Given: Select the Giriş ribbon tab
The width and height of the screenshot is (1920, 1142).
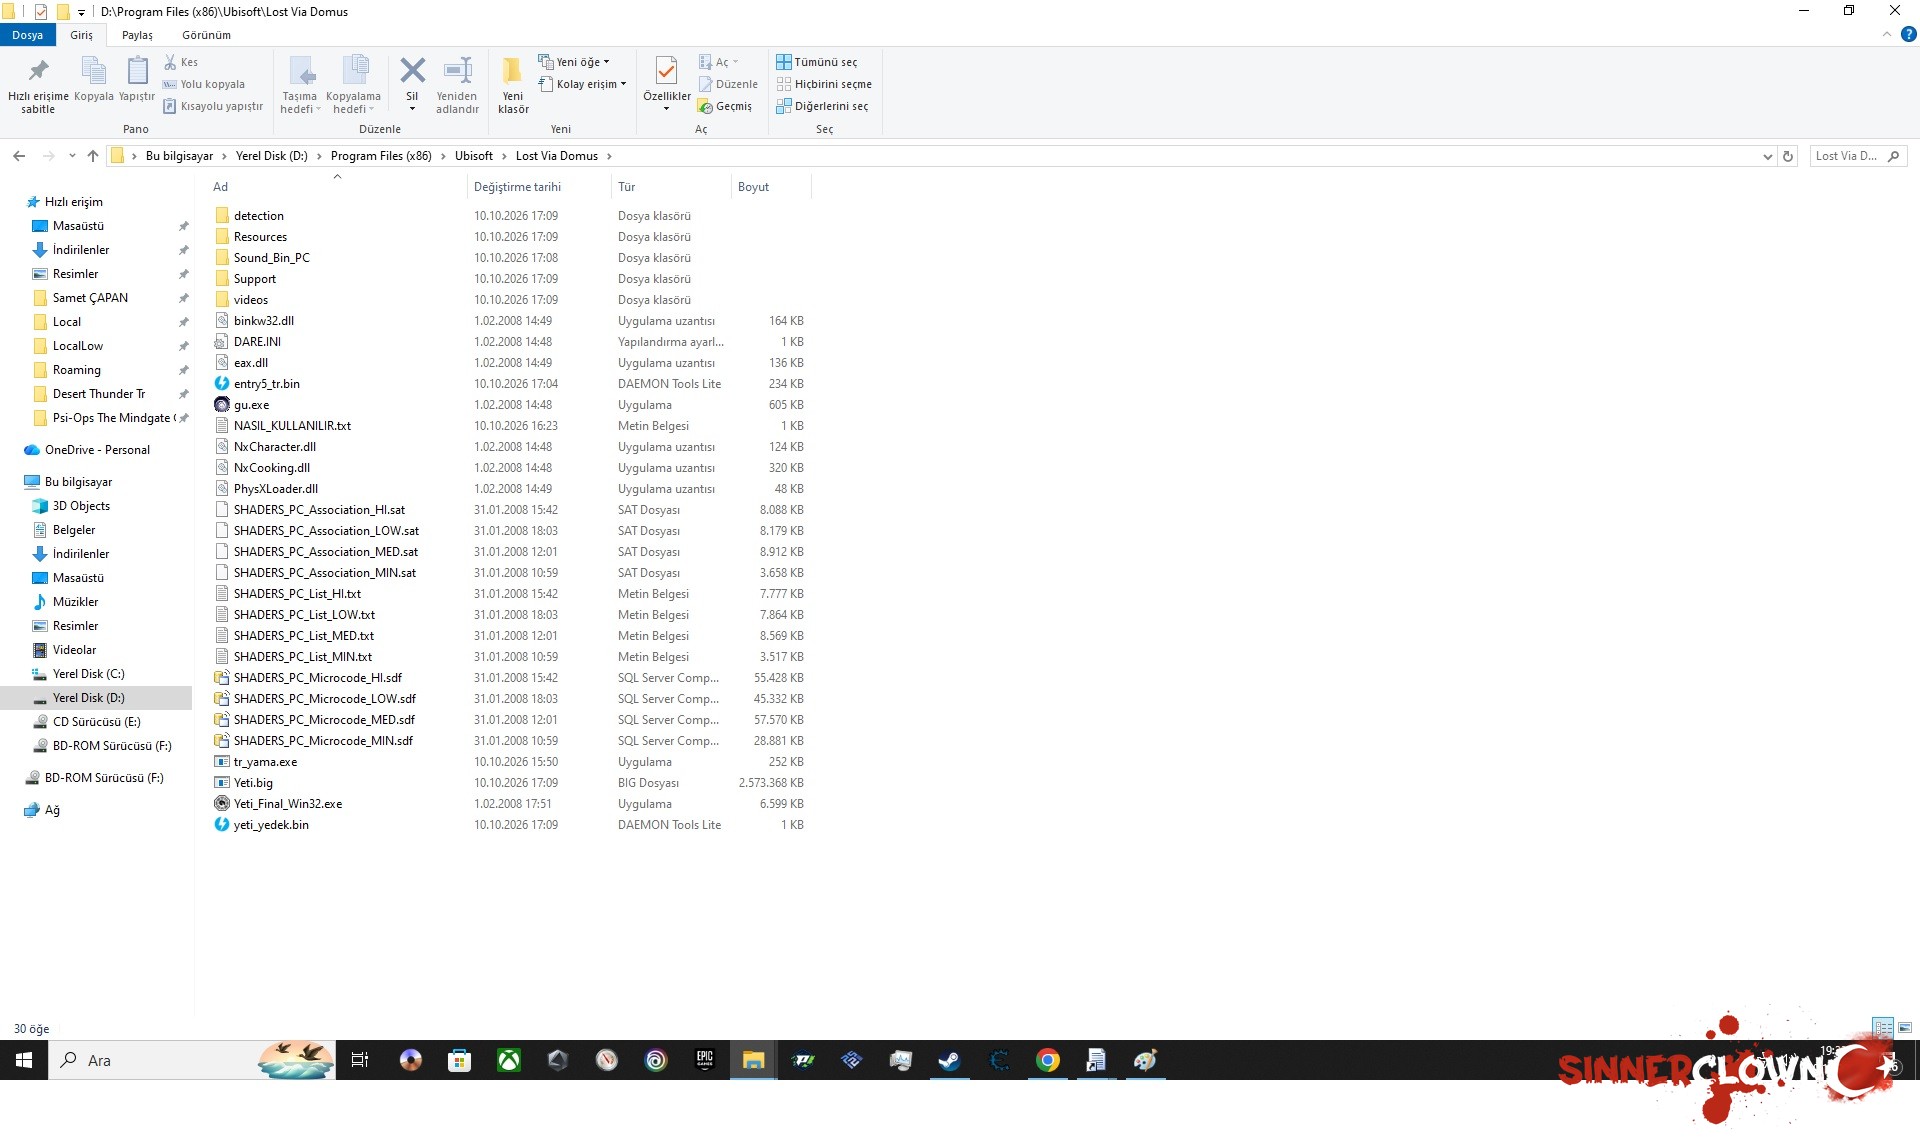Looking at the screenshot, I should click(x=81, y=35).
